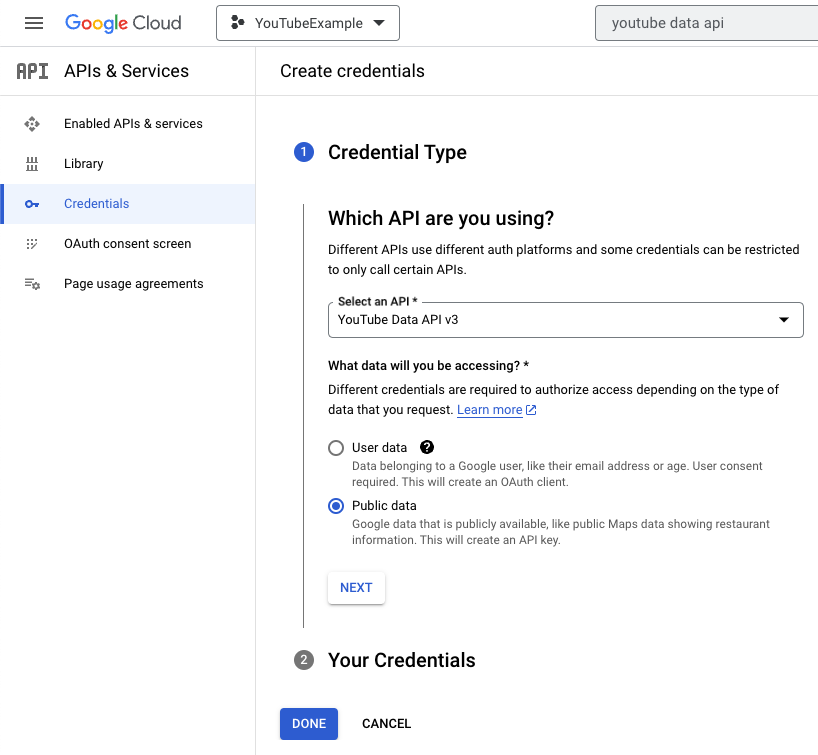
Task: Open the hamburger navigation menu
Action: [x=34, y=23]
